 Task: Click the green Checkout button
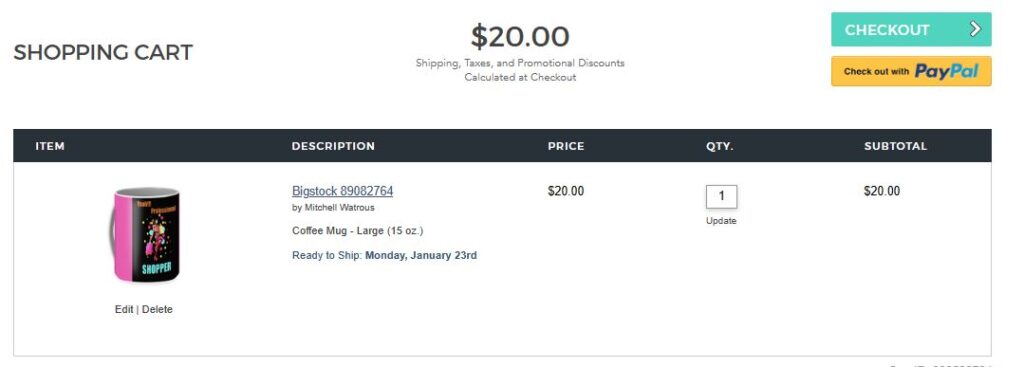point(911,29)
